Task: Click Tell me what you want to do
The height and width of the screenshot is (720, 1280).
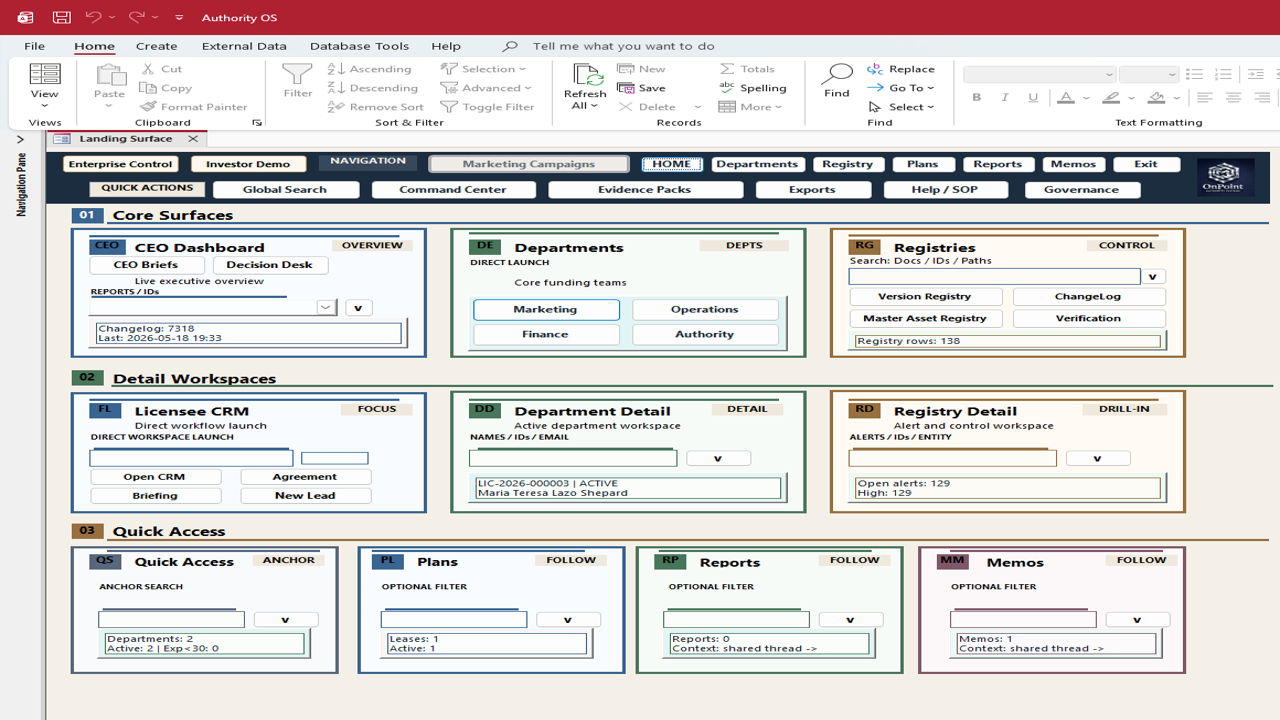Action: (624, 46)
